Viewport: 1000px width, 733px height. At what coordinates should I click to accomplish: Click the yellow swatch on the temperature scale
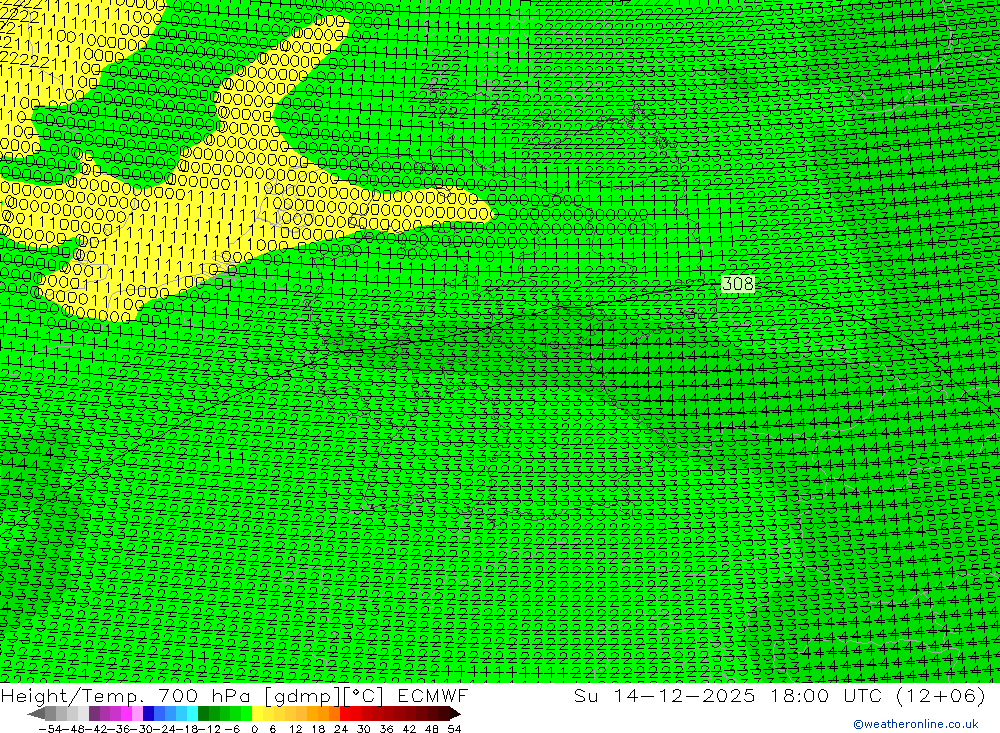[257, 714]
